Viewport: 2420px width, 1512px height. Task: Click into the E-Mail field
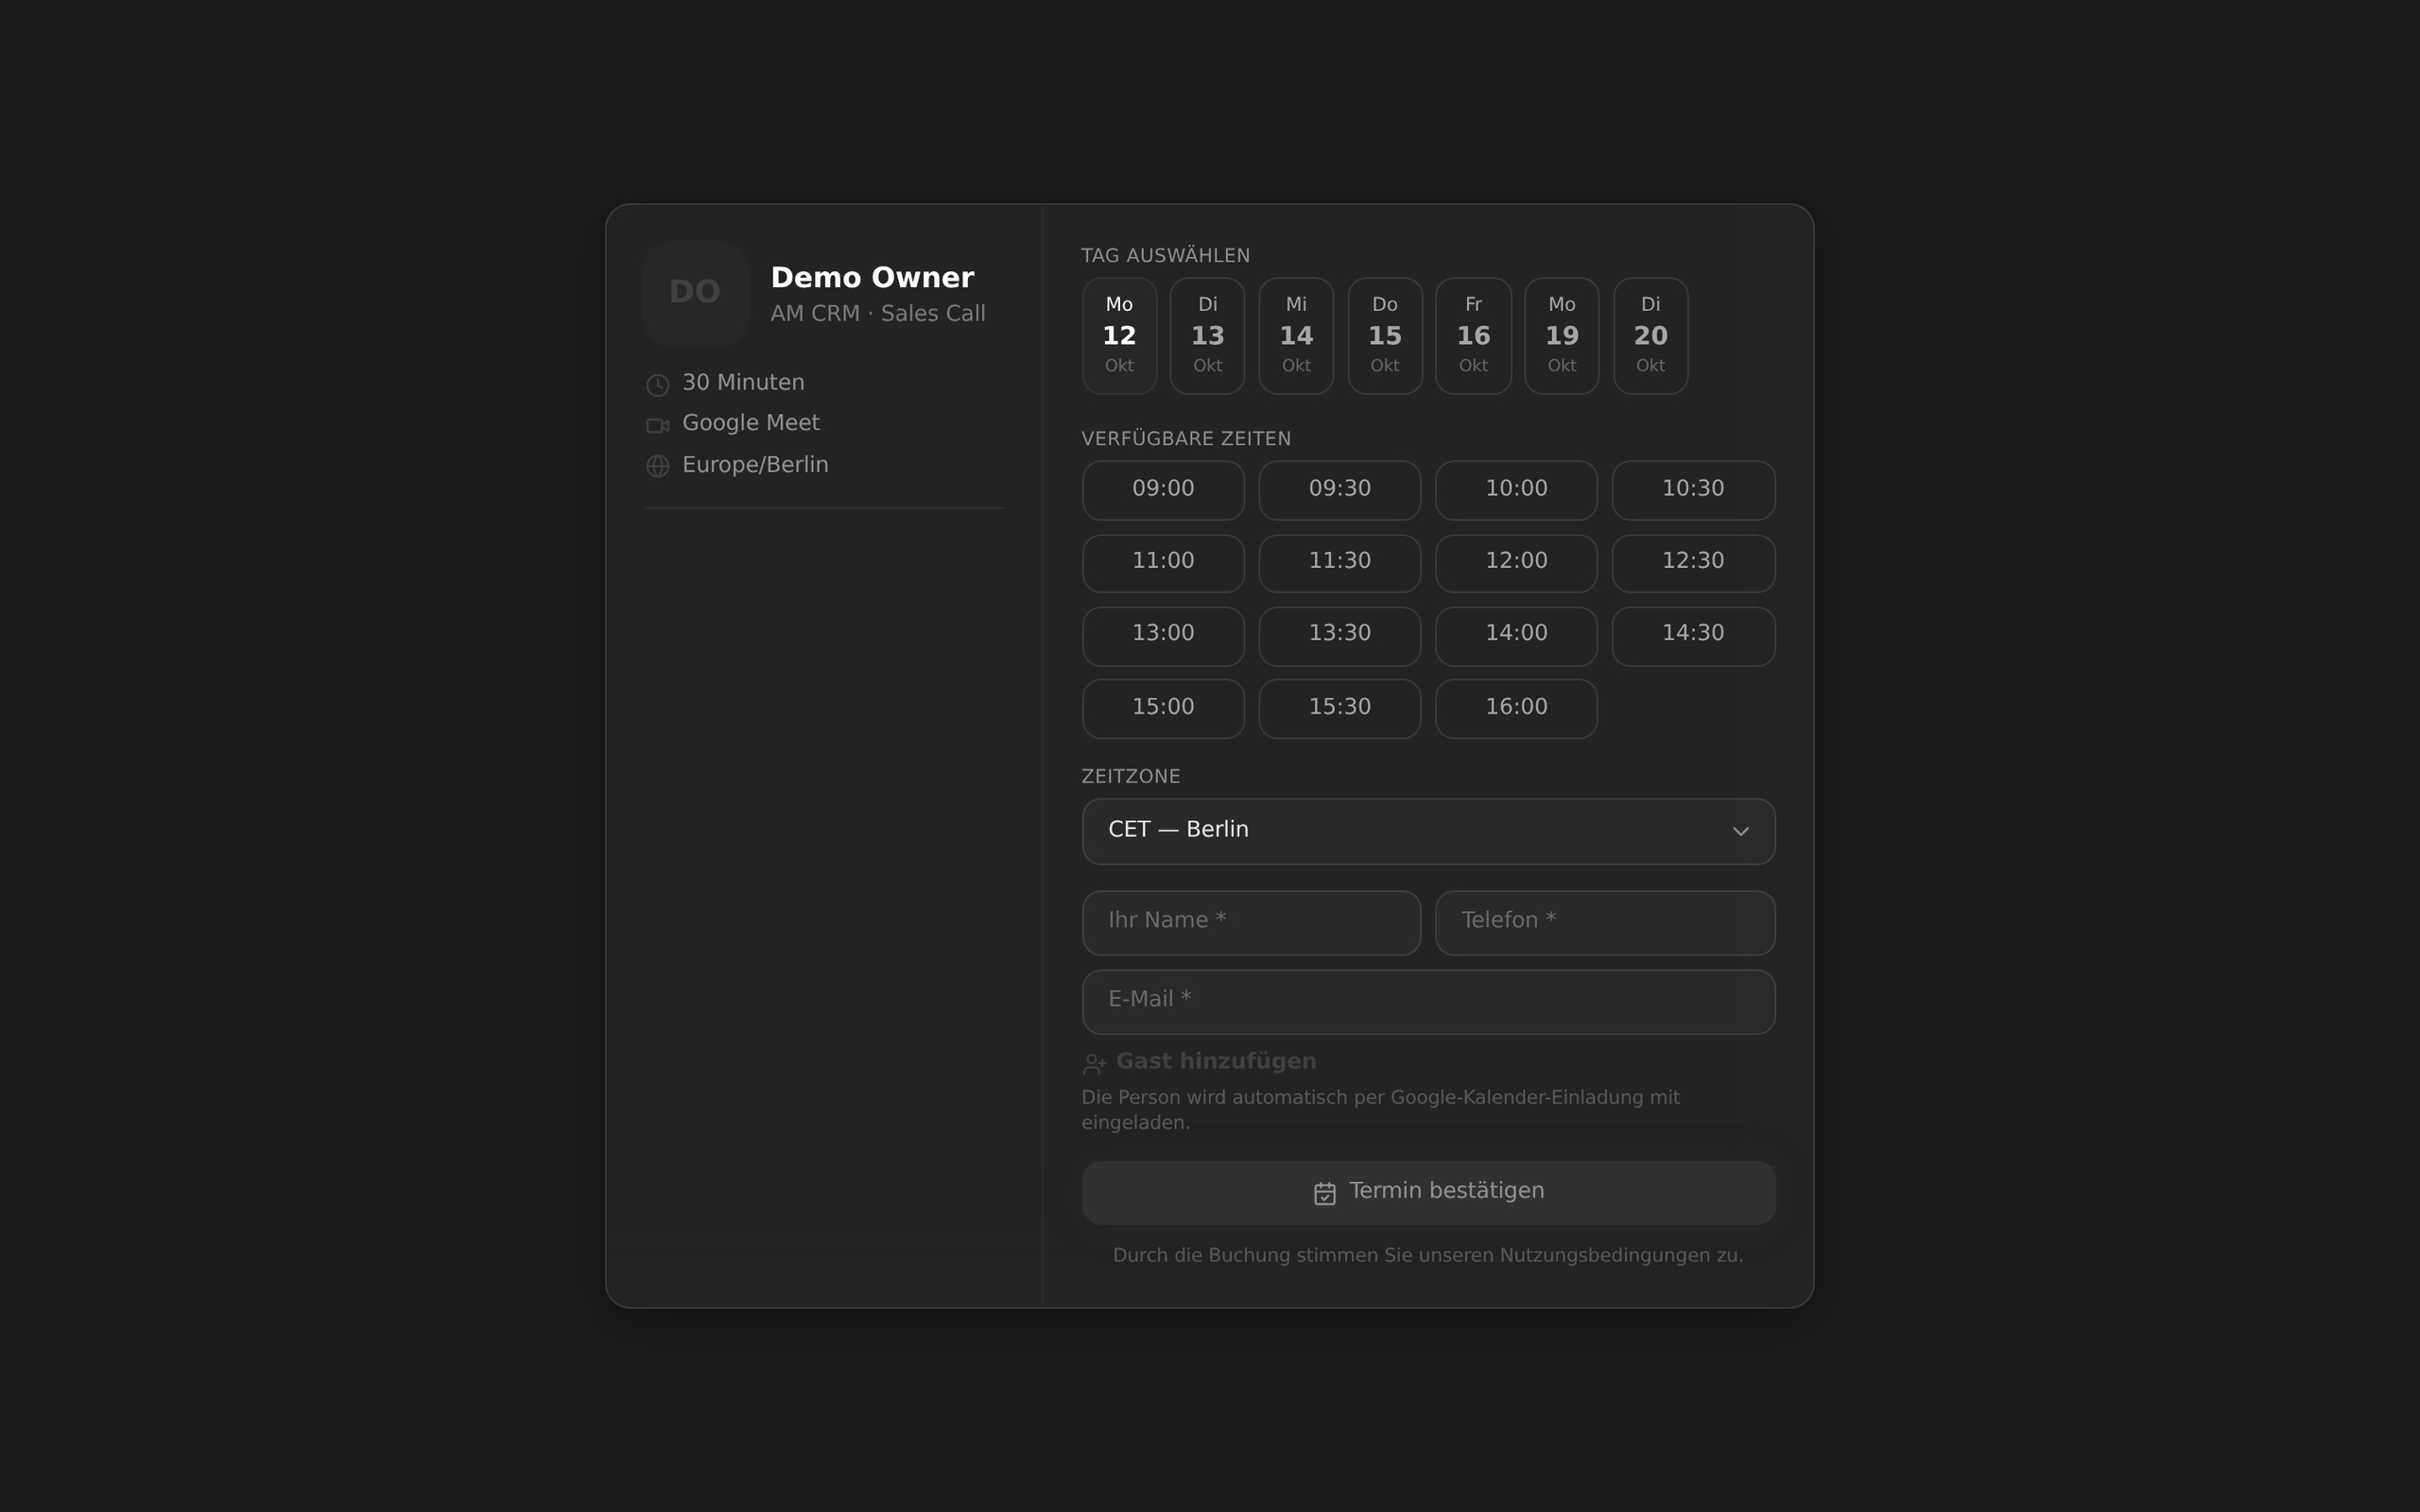click(1428, 1002)
